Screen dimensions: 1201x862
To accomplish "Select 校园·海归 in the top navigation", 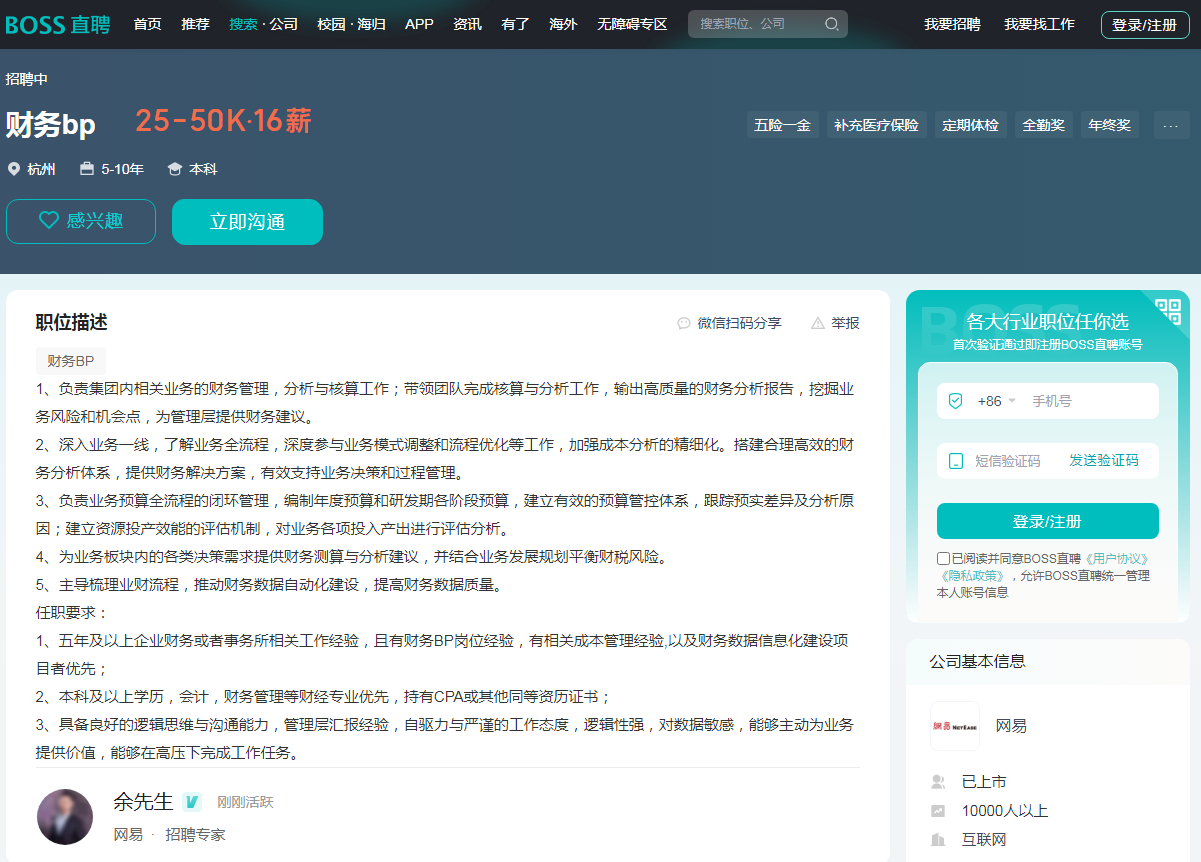I will [351, 23].
